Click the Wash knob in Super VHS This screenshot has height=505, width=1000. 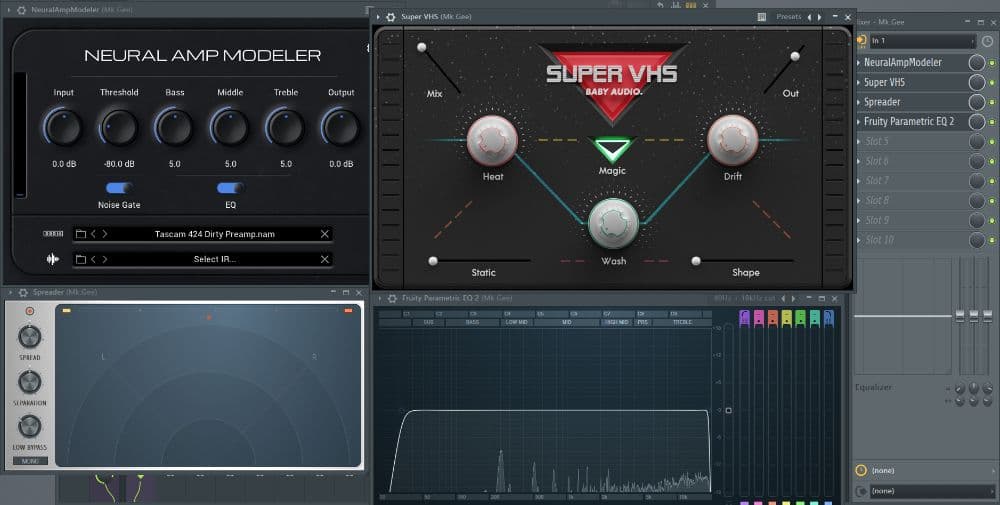pos(613,223)
